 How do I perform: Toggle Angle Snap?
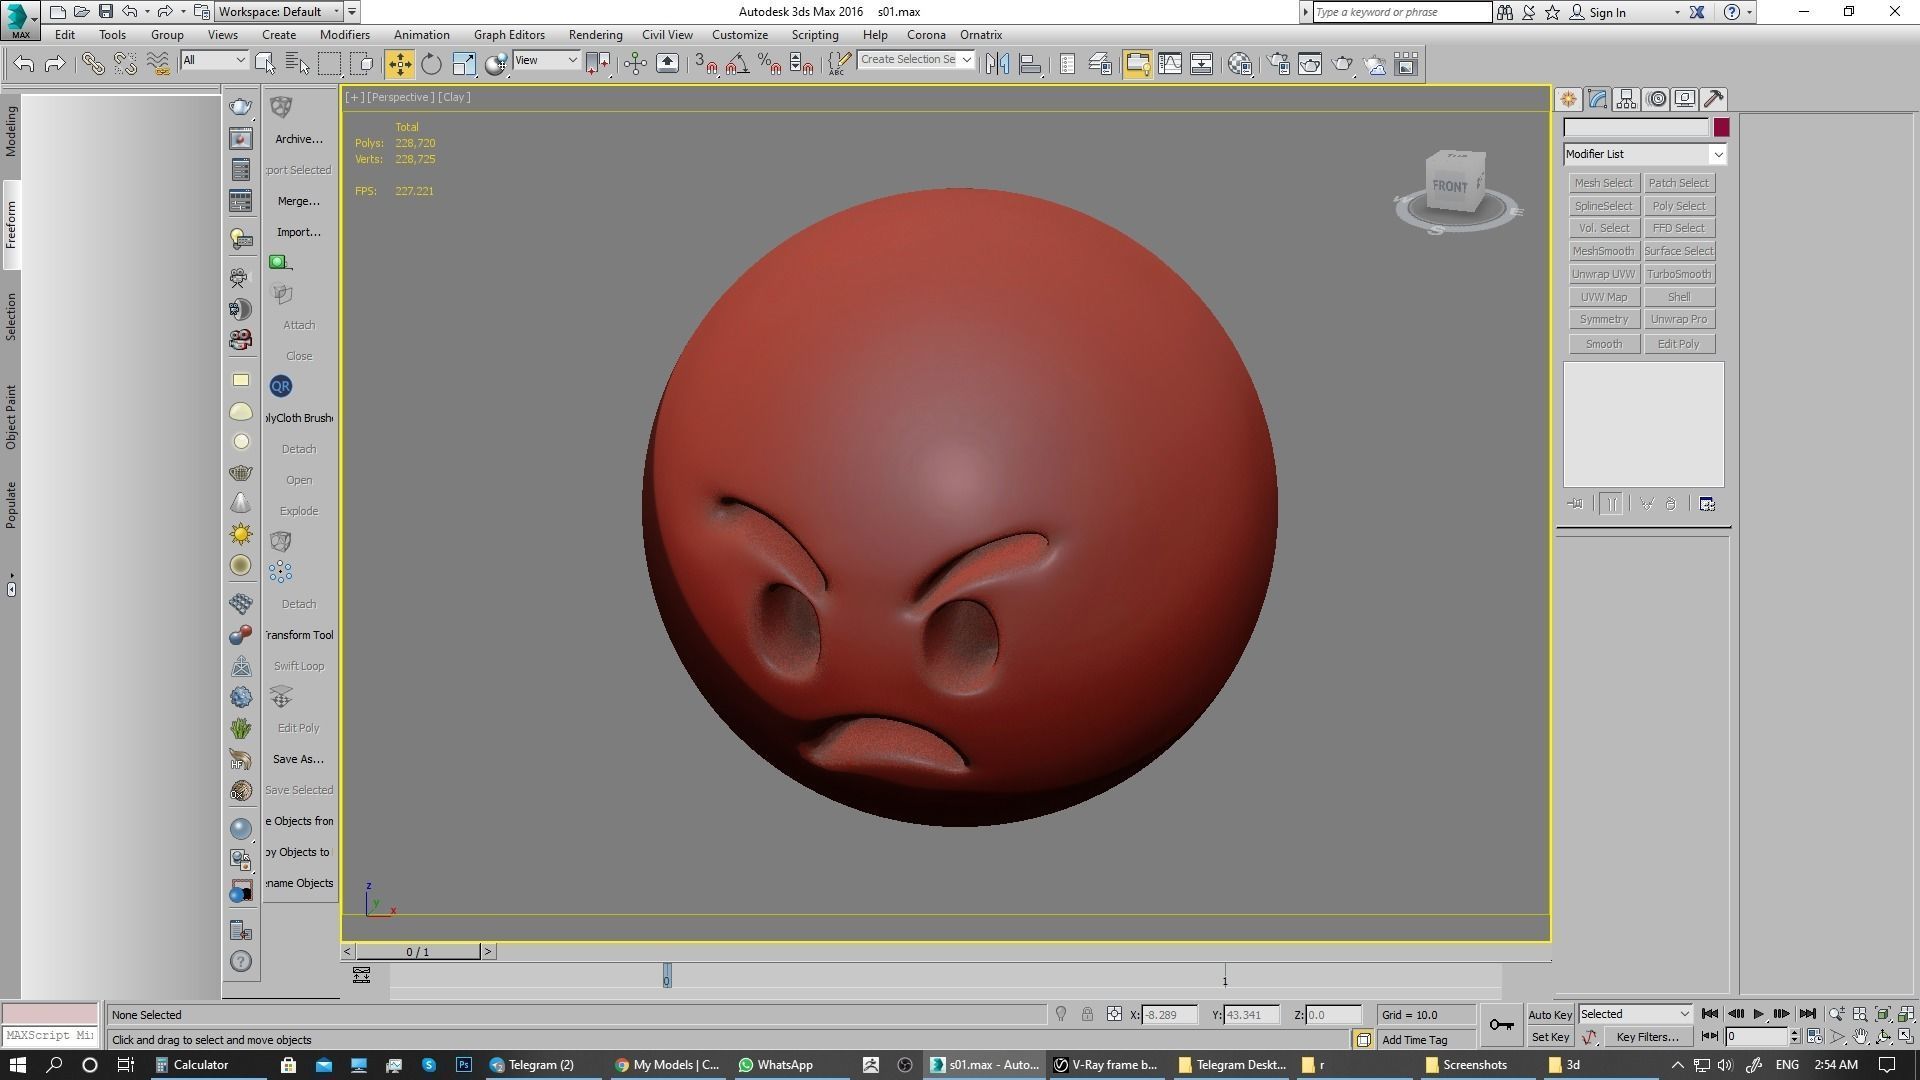tap(737, 64)
